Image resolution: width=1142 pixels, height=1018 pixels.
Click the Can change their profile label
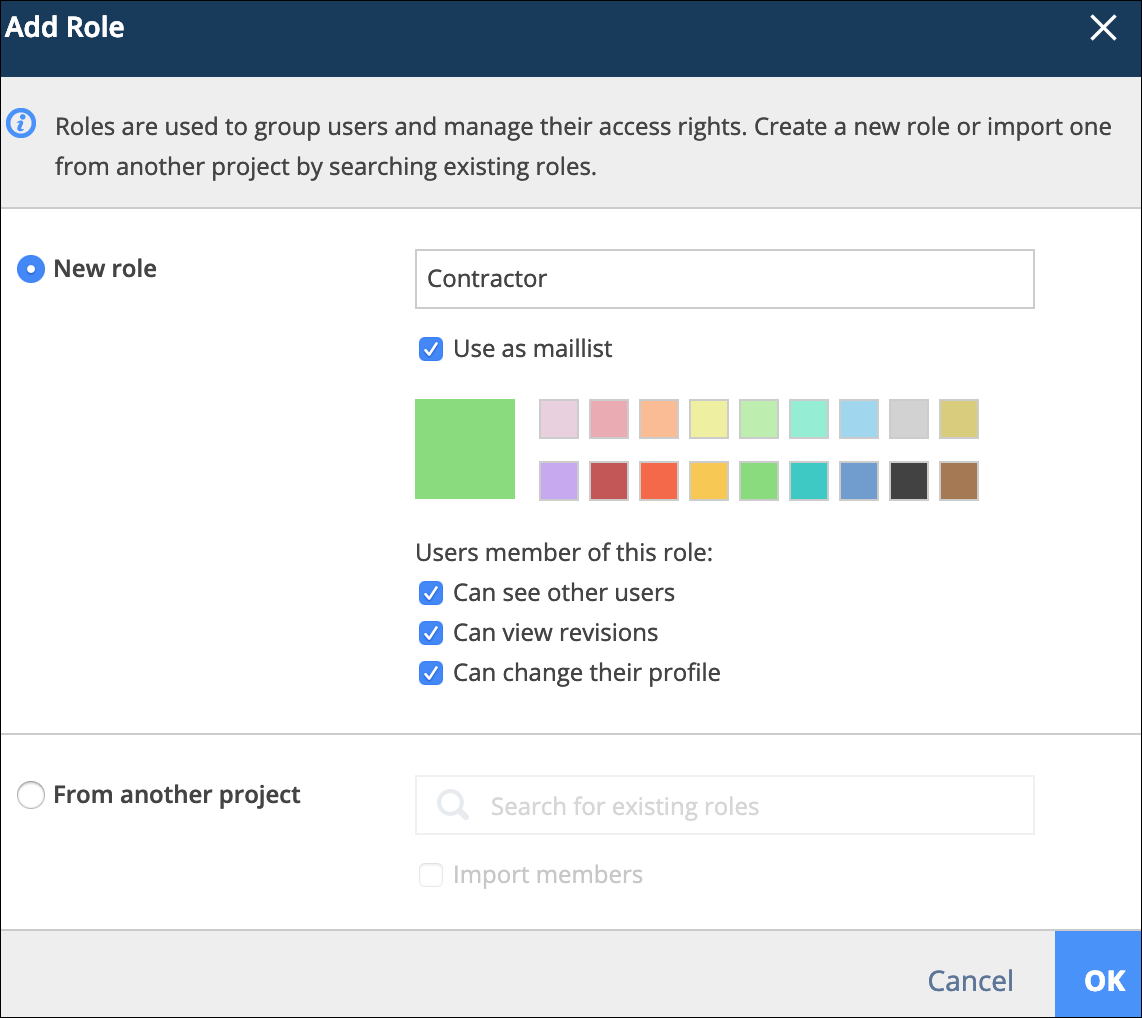pyautogui.click(x=586, y=673)
